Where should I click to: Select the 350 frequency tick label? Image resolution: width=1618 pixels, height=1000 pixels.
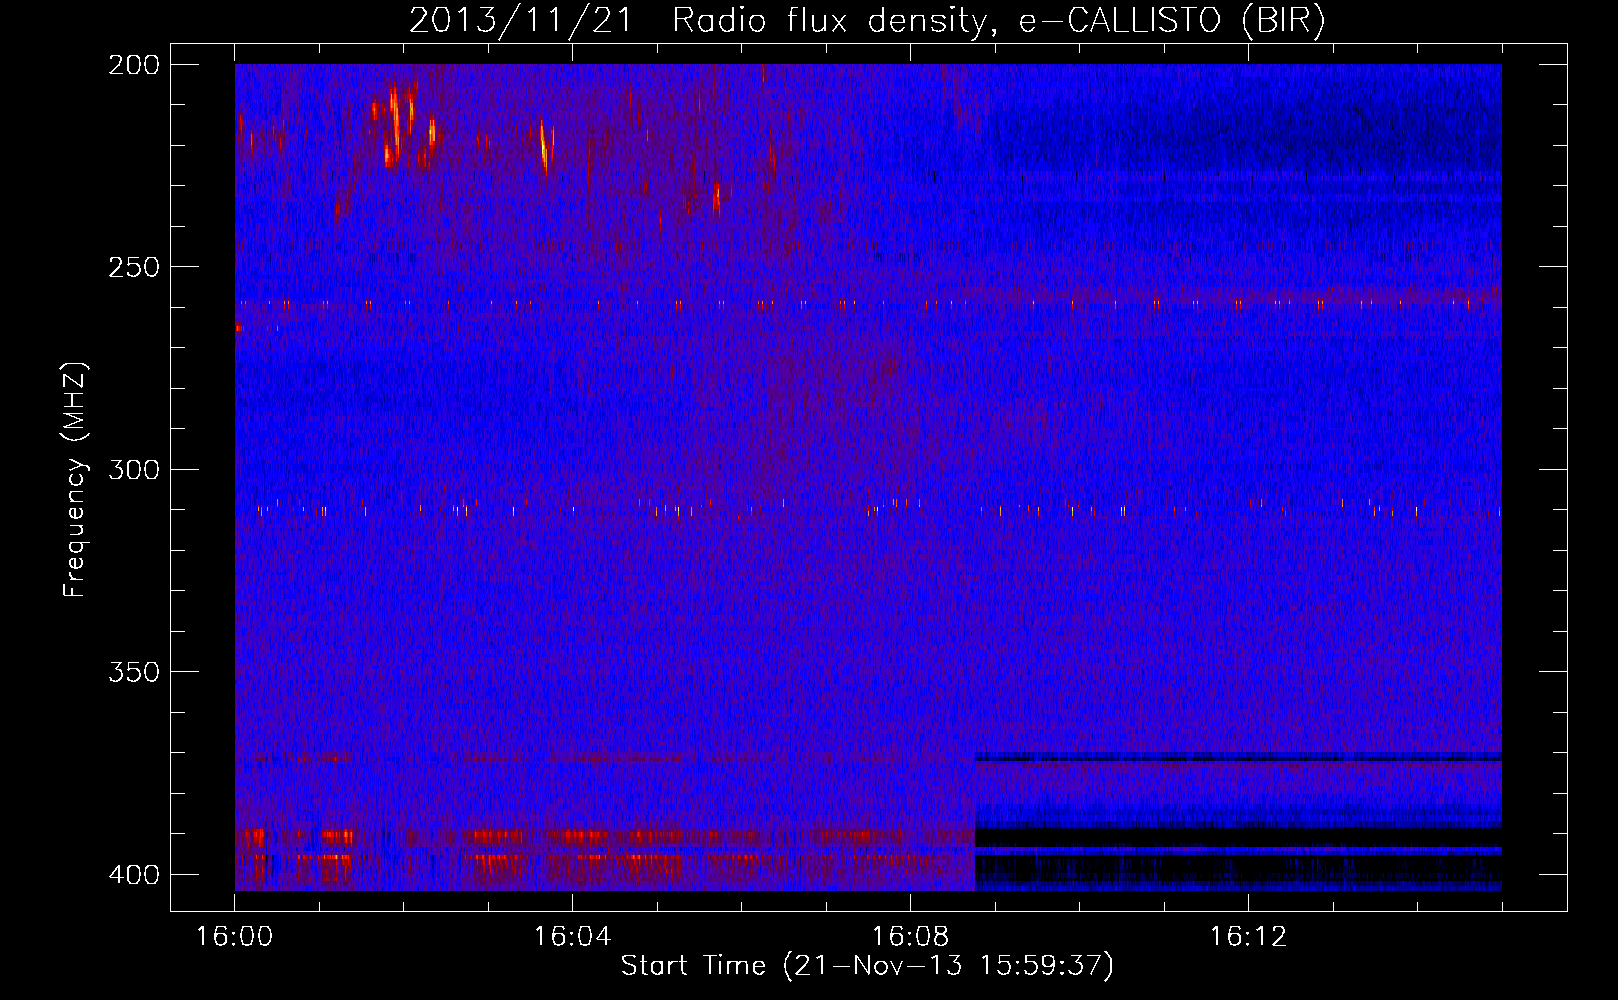pyautogui.click(x=134, y=672)
